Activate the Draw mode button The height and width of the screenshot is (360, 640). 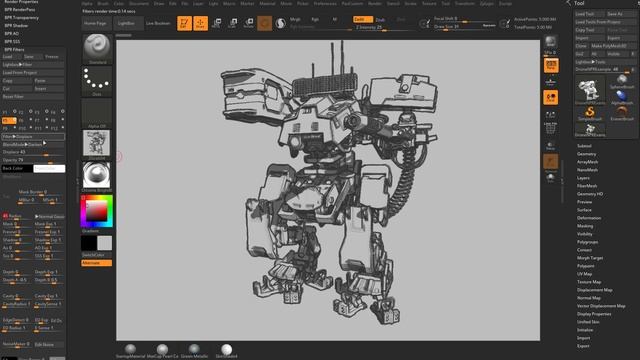tap(200, 23)
